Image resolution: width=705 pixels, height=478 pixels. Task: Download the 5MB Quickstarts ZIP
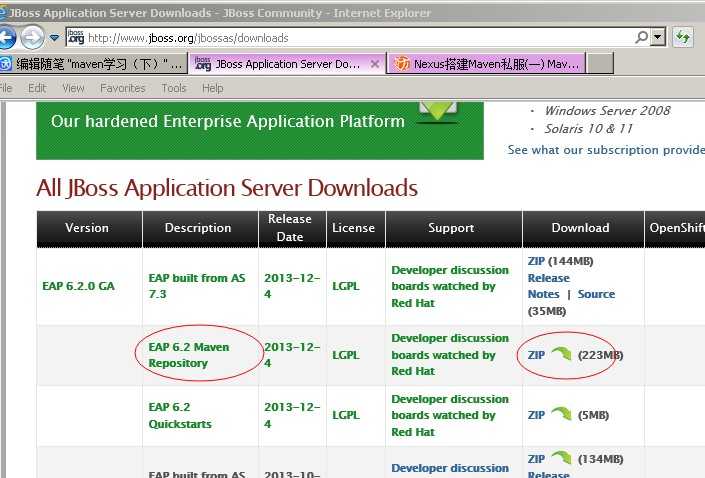[x=536, y=415]
